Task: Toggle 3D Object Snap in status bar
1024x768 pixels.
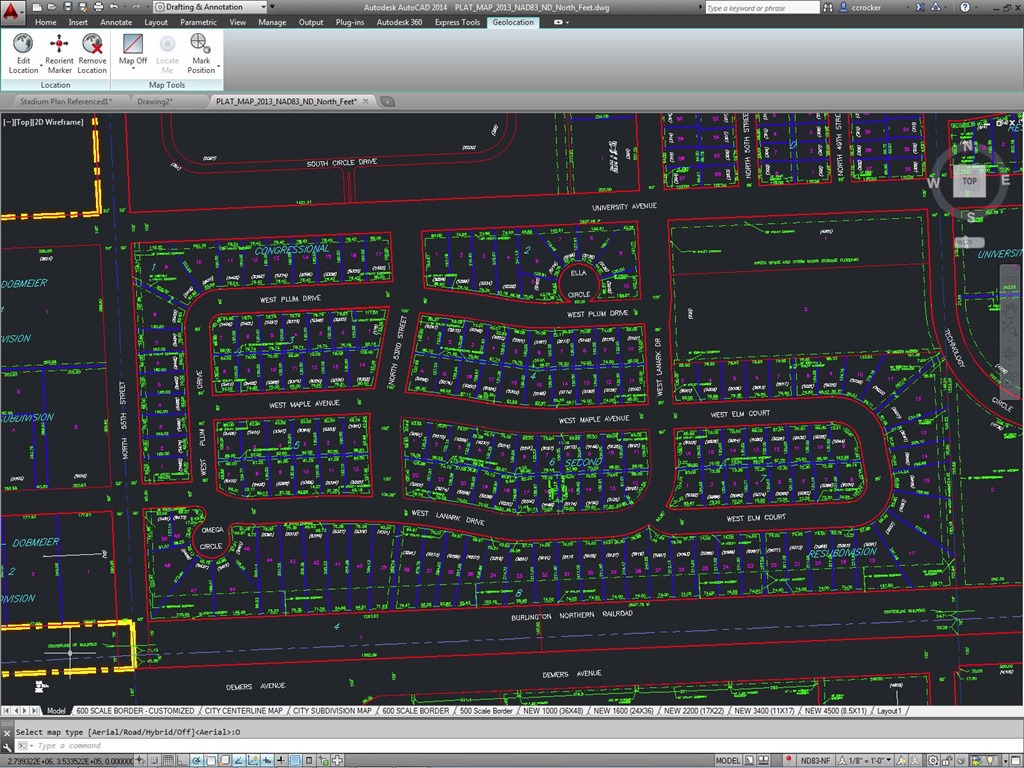Action: pos(225,760)
